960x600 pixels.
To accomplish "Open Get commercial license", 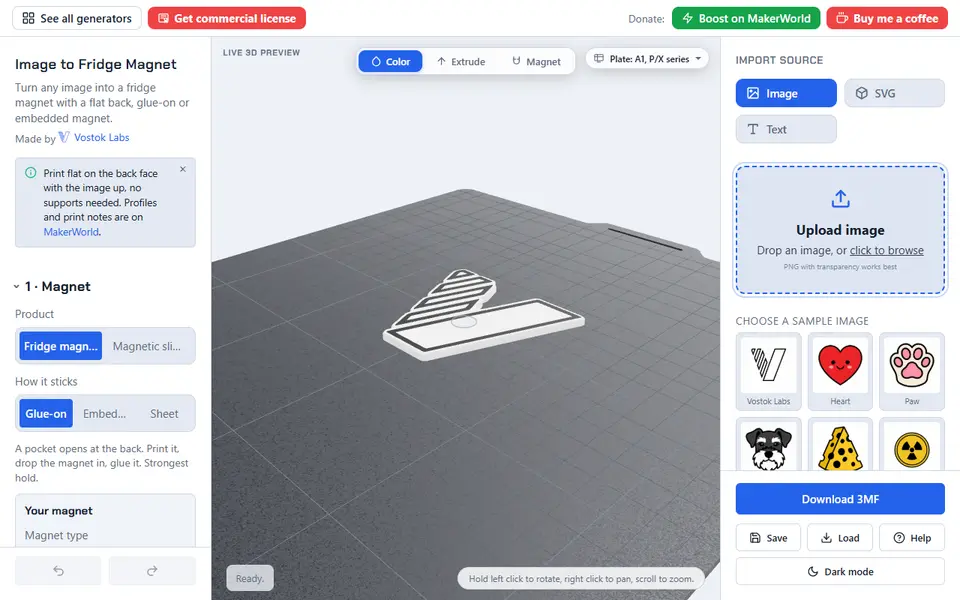I will click(227, 18).
